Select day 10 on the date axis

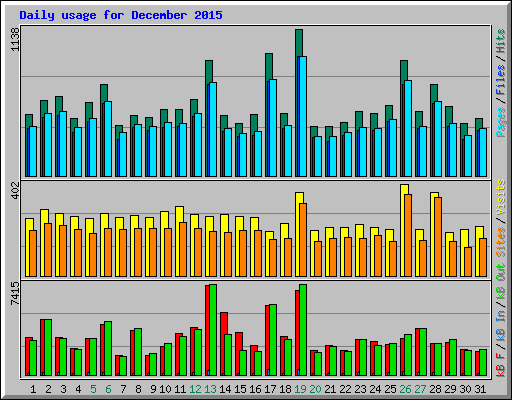[x=165, y=389]
